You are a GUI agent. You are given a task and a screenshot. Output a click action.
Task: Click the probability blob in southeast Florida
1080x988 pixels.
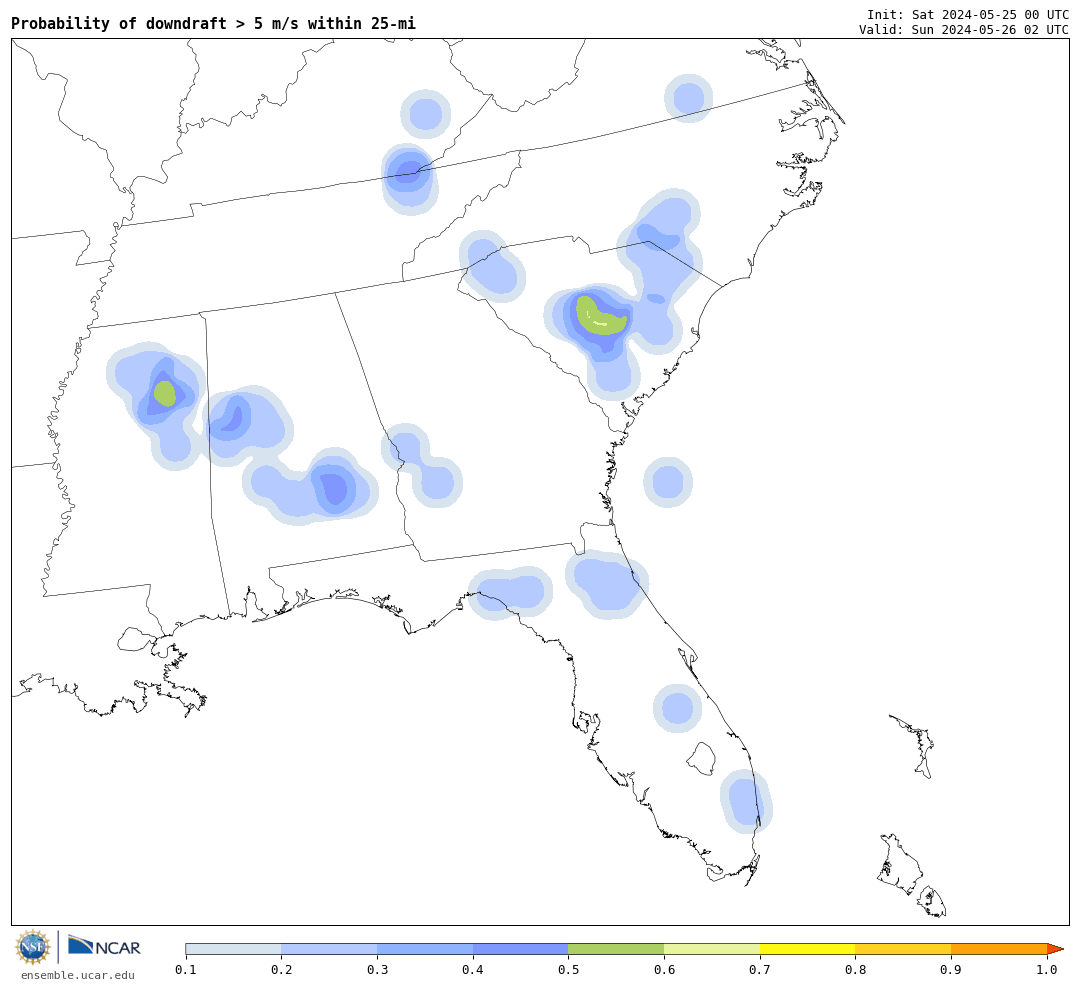[746, 801]
